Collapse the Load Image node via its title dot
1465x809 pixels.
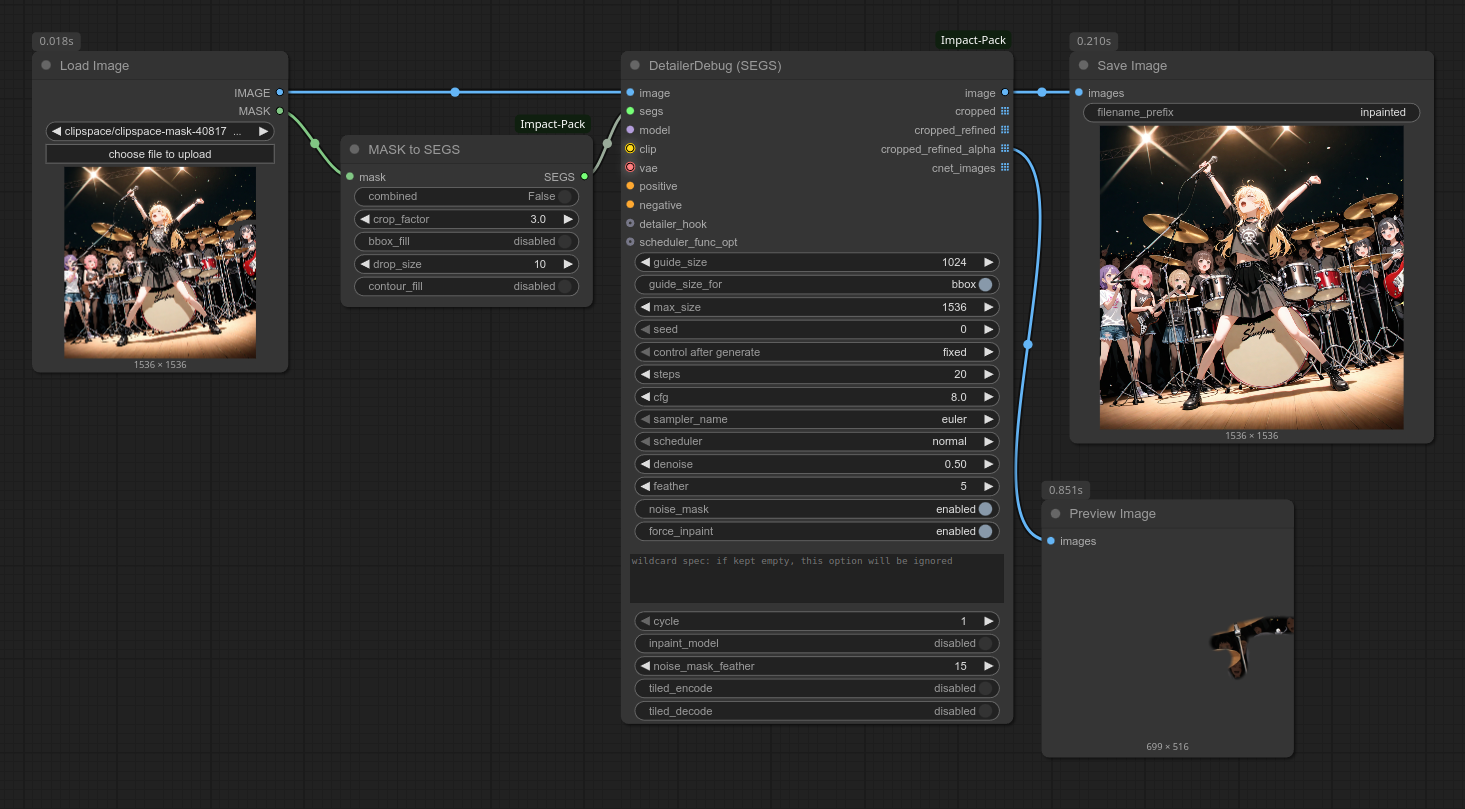click(46, 65)
